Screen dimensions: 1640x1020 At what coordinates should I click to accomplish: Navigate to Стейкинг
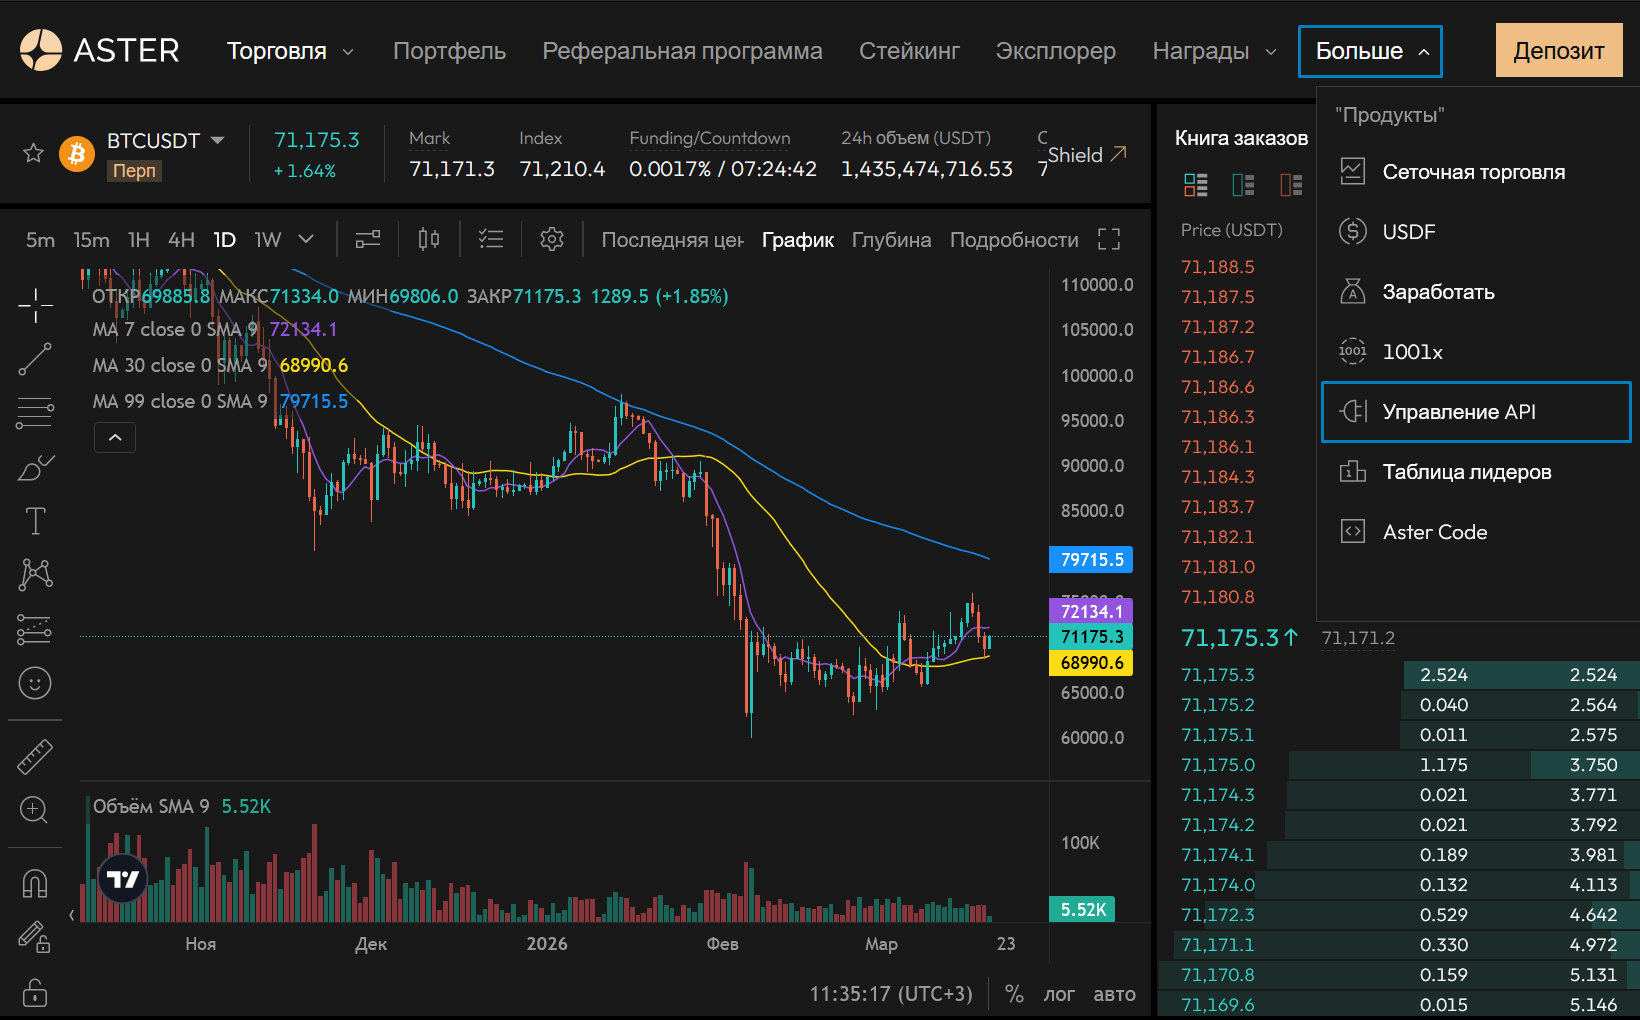tap(910, 51)
